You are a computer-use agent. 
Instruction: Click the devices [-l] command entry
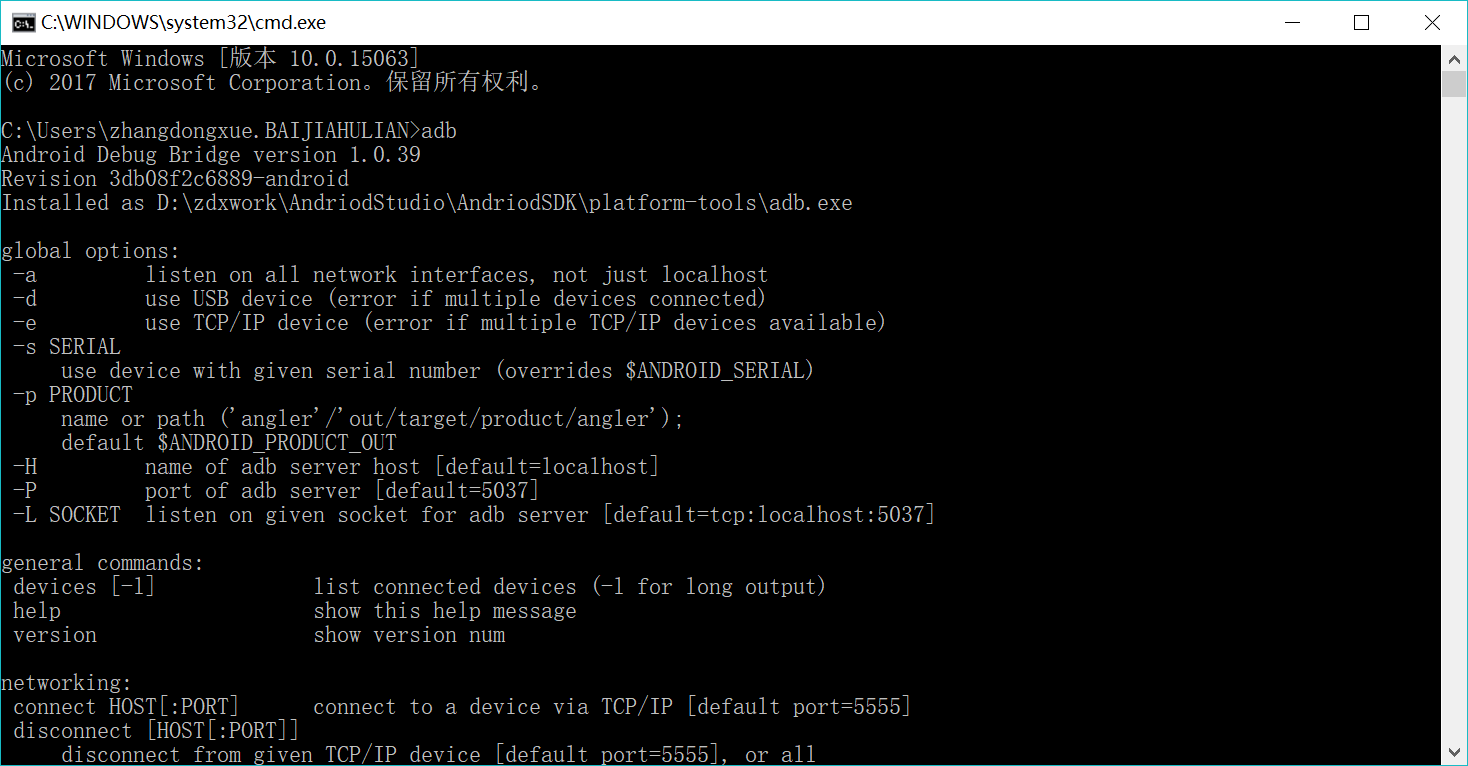pyautogui.click(x=84, y=587)
